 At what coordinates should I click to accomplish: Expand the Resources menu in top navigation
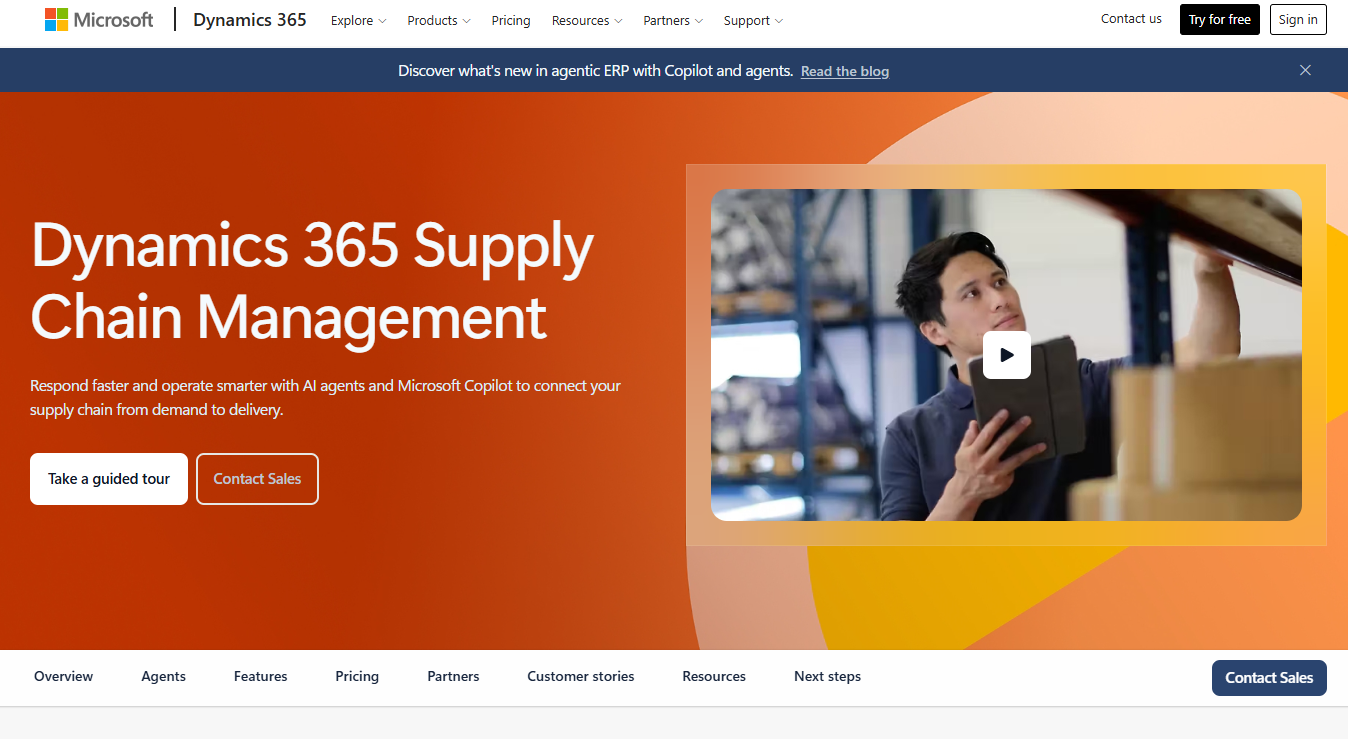click(x=587, y=20)
